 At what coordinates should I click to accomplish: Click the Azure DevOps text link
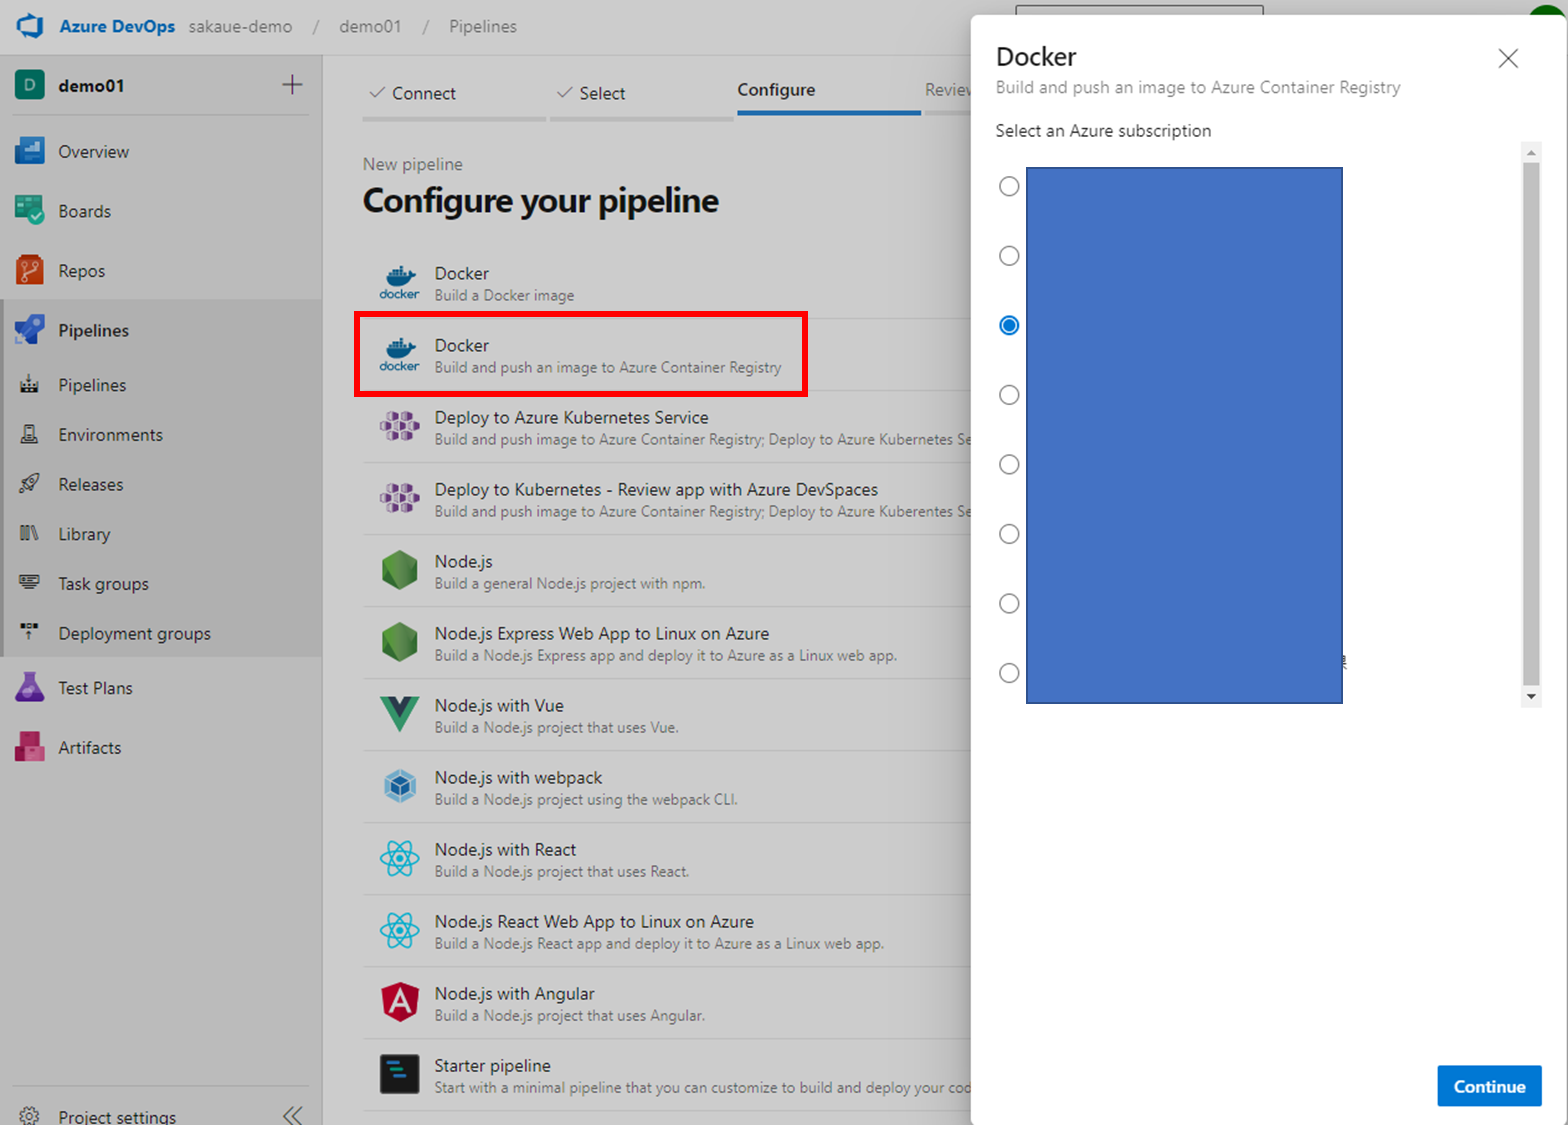(x=117, y=26)
